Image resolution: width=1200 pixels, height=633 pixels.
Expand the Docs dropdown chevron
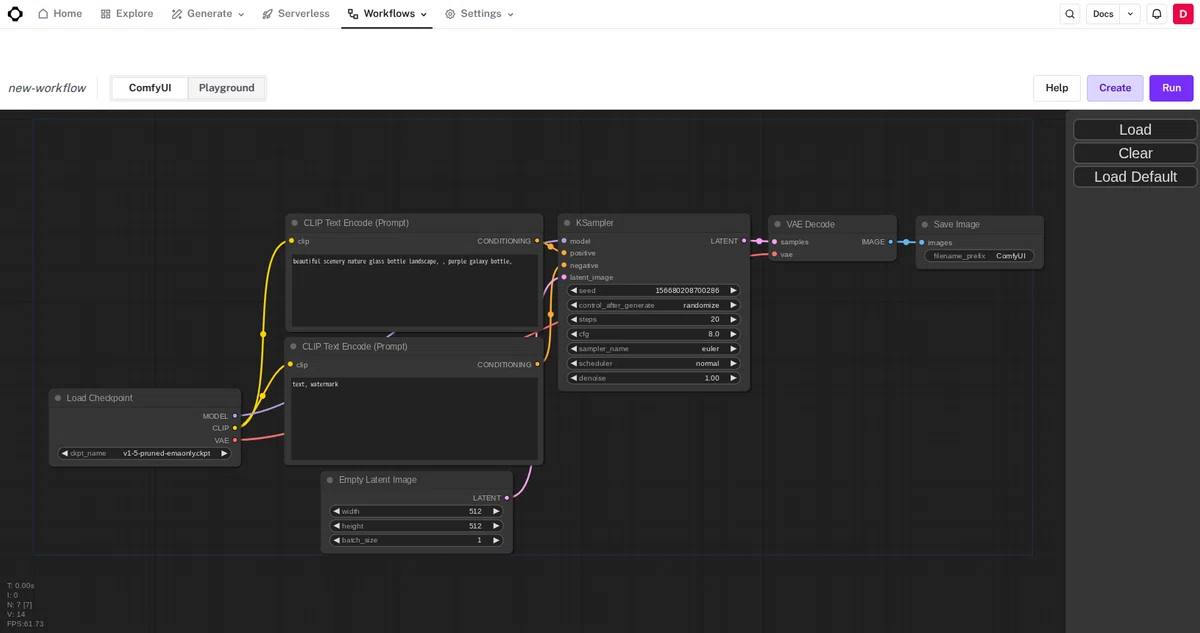(x=1130, y=14)
